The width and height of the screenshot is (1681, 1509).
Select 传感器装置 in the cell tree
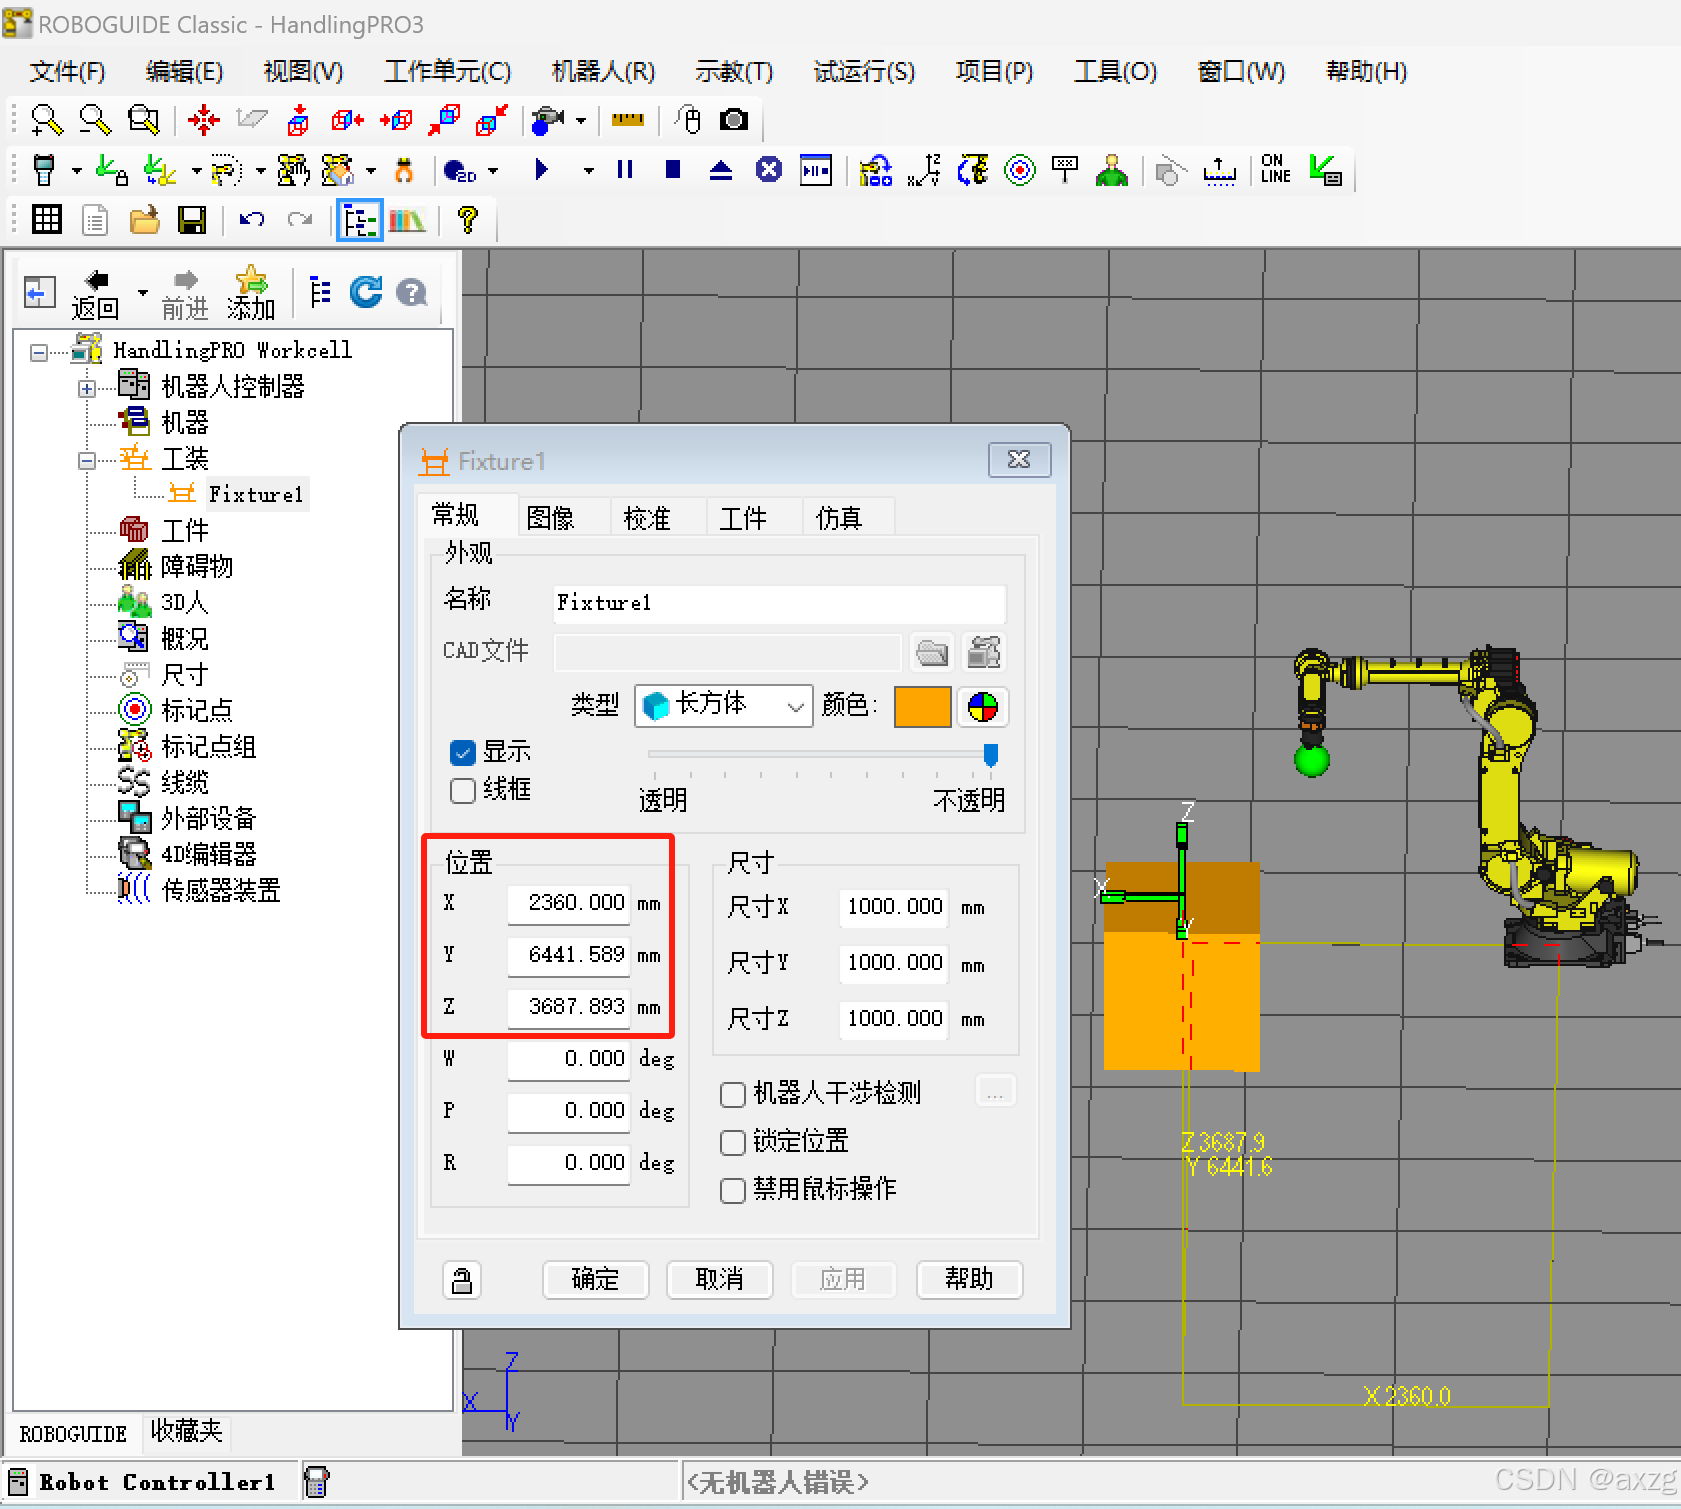[x=221, y=891]
